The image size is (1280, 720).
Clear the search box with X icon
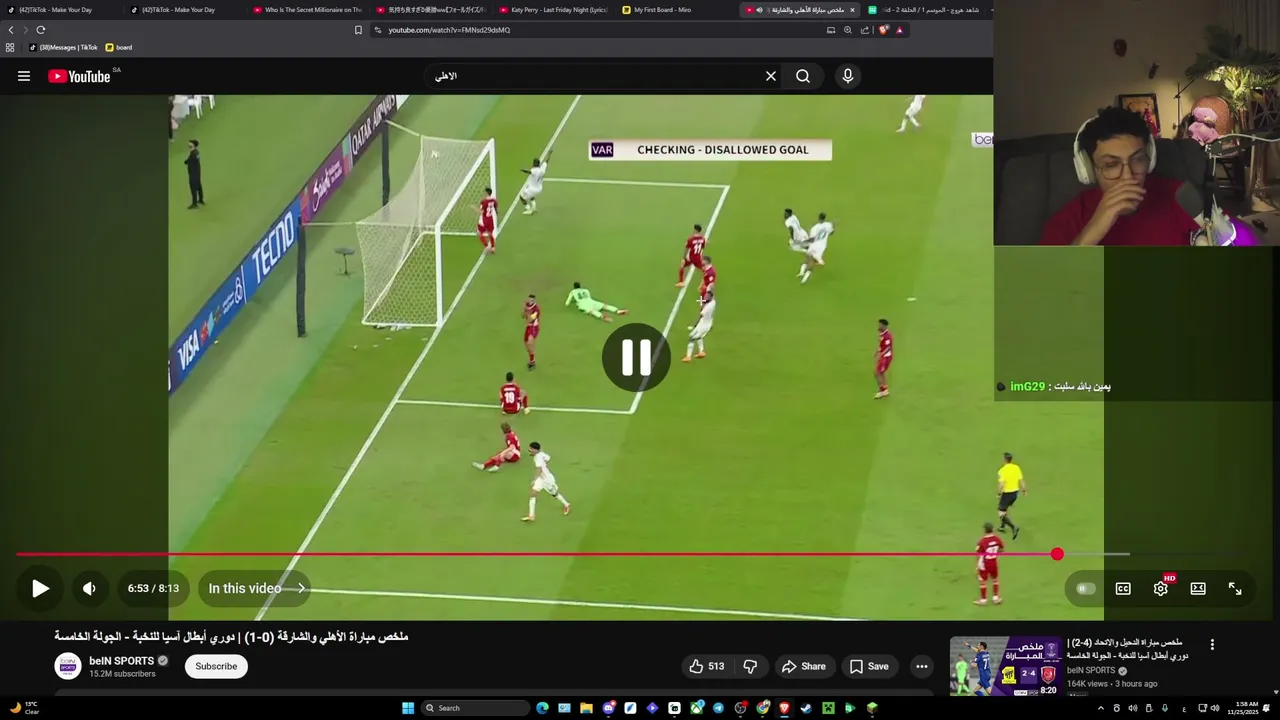(771, 76)
